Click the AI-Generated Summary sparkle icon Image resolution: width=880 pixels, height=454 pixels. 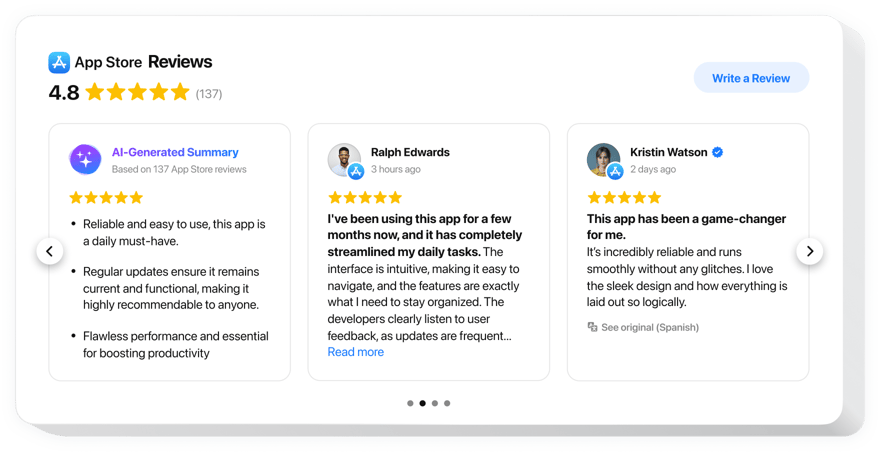(85, 159)
